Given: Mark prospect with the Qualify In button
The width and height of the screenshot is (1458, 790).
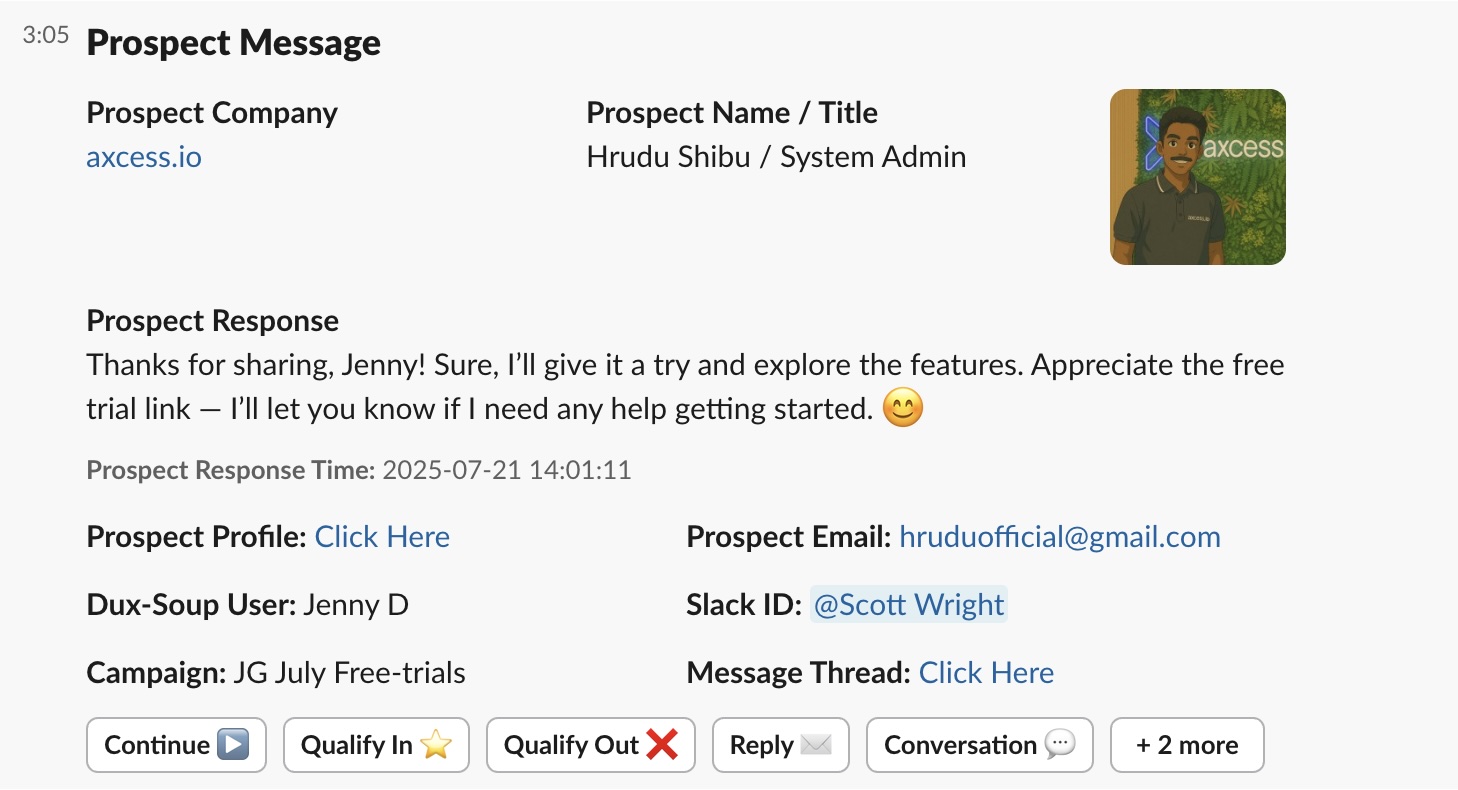Looking at the screenshot, I should [376, 745].
